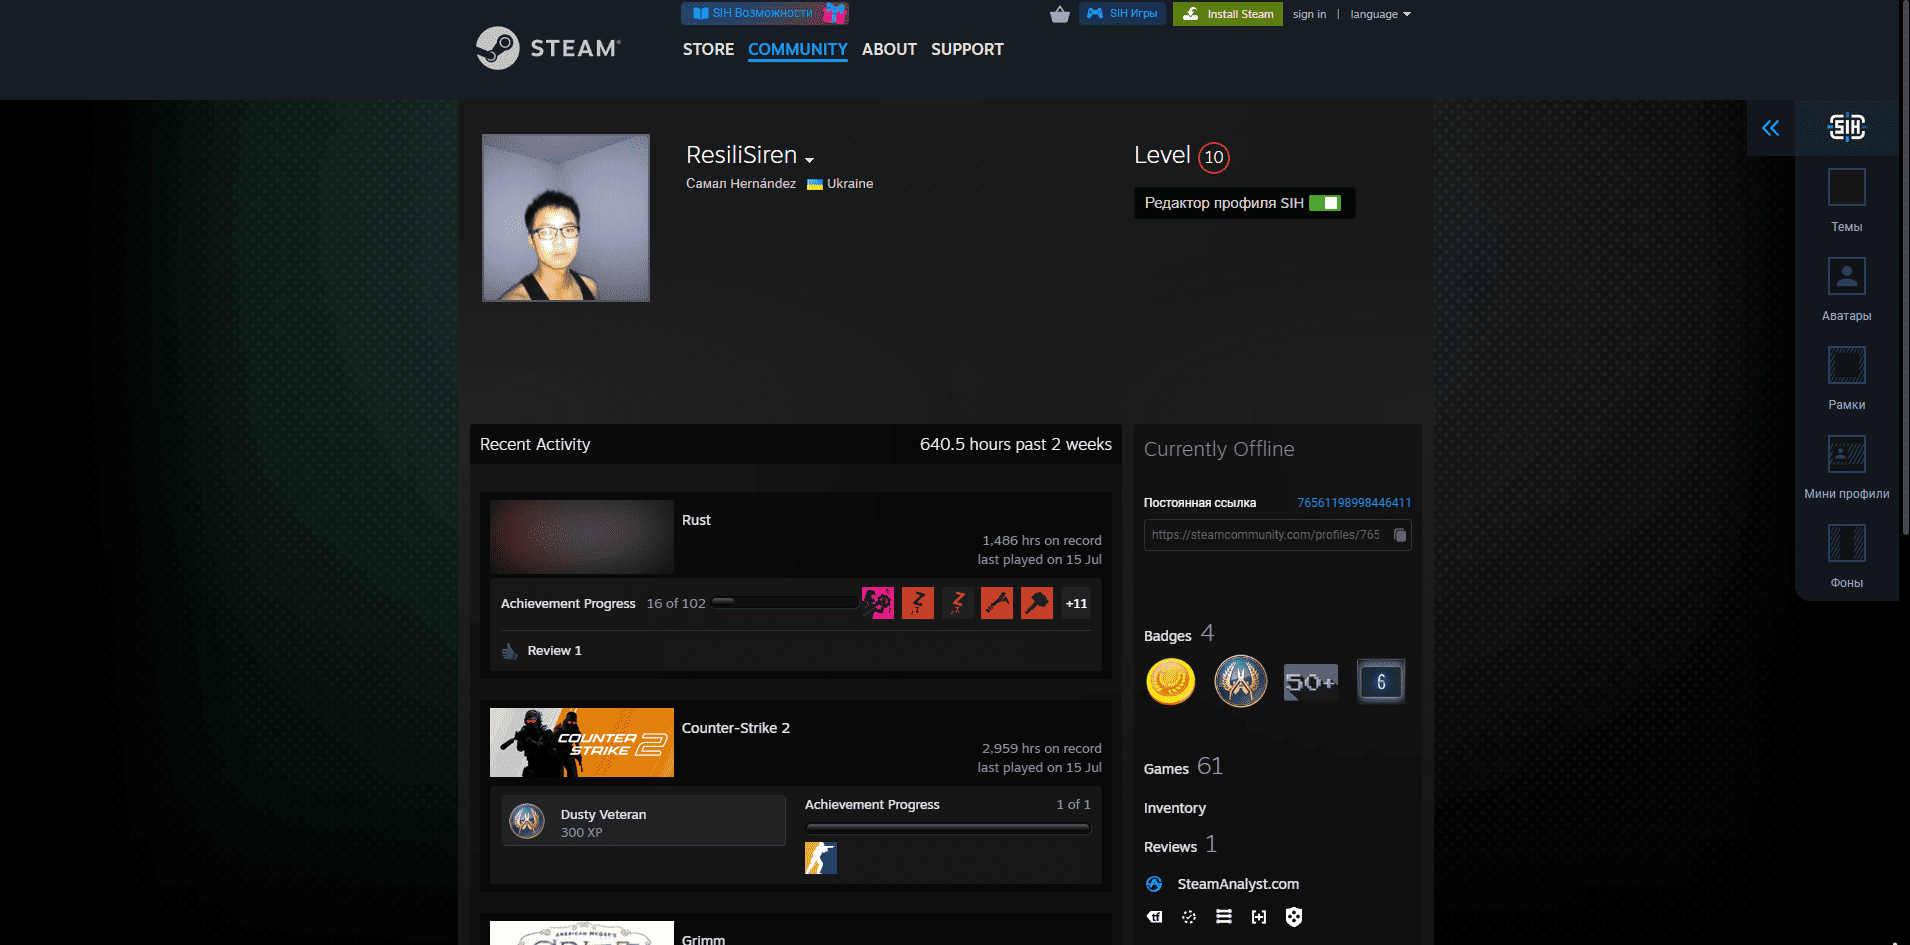The image size is (1910, 945).
Task: Click the review thumbs-up icon for Rust
Action: (x=510, y=651)
